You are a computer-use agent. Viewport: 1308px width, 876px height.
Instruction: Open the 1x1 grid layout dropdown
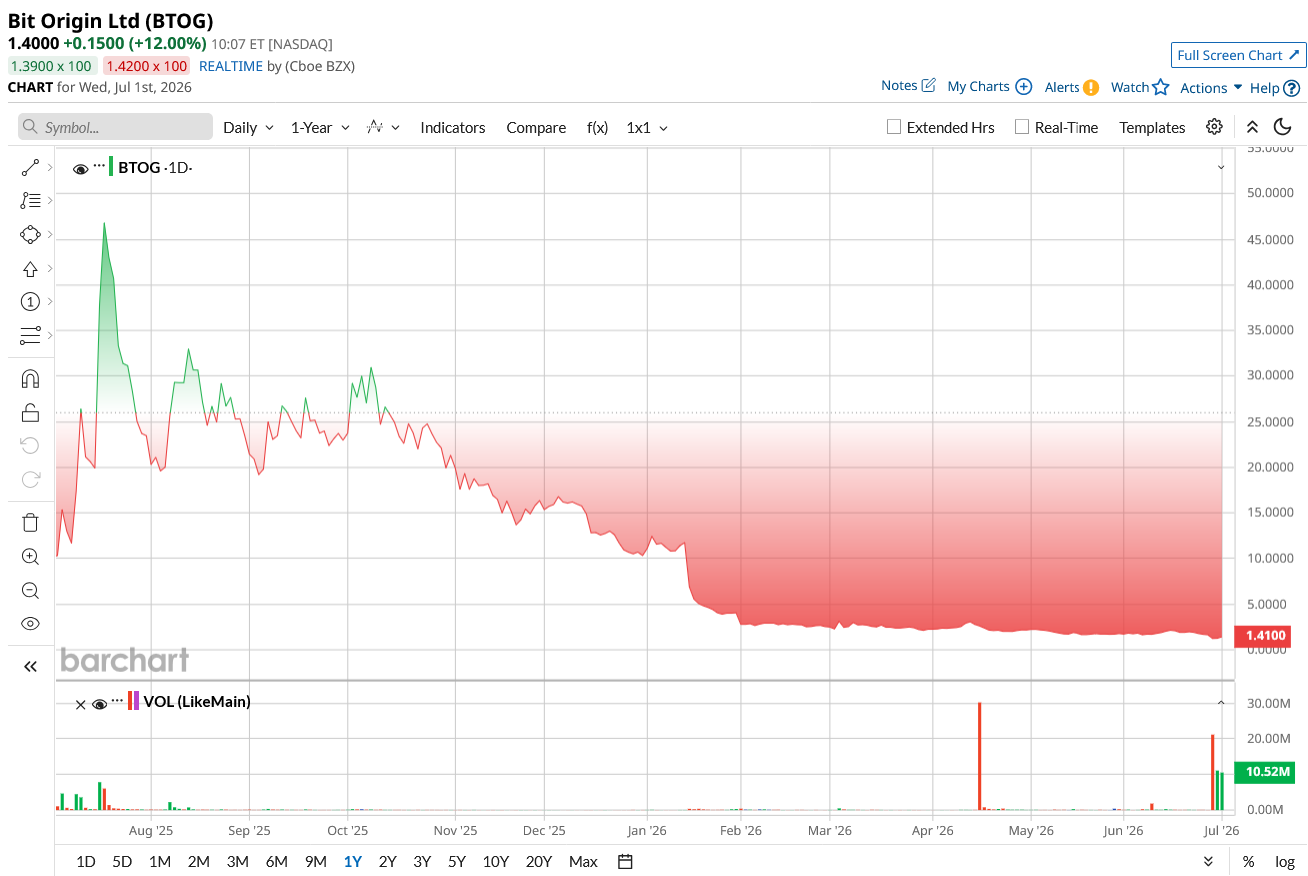647,127
